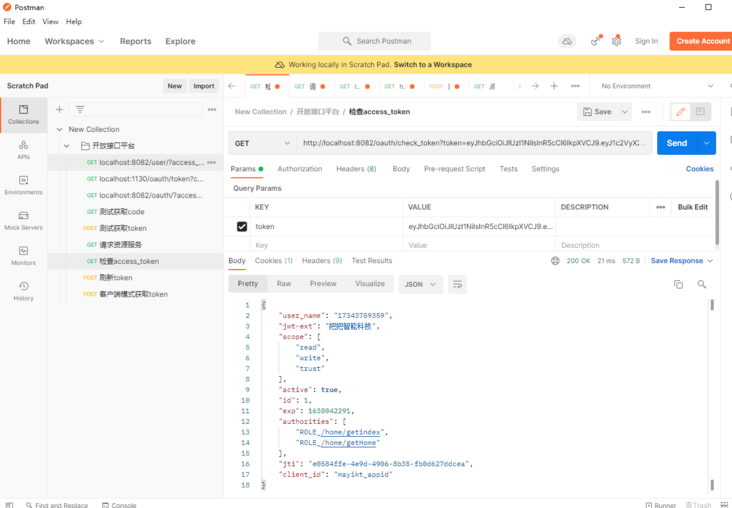Search within the response body
Viewport: 732px width, 508px height.
point(701,284)
